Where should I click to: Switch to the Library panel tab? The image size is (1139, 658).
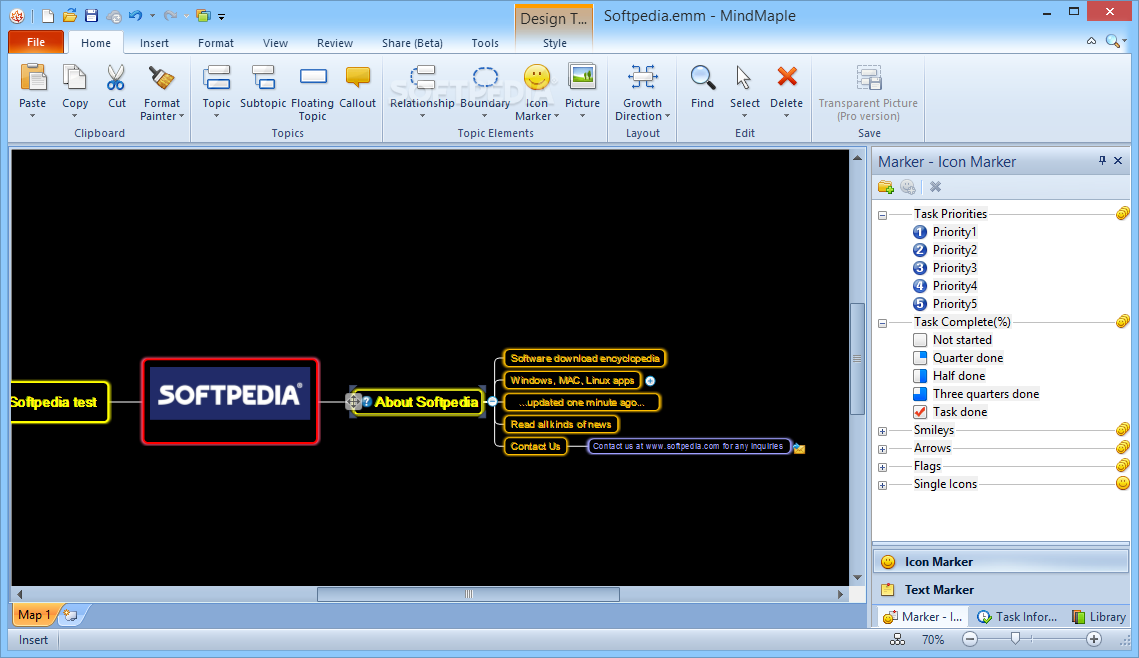(x=1099, y=617)
